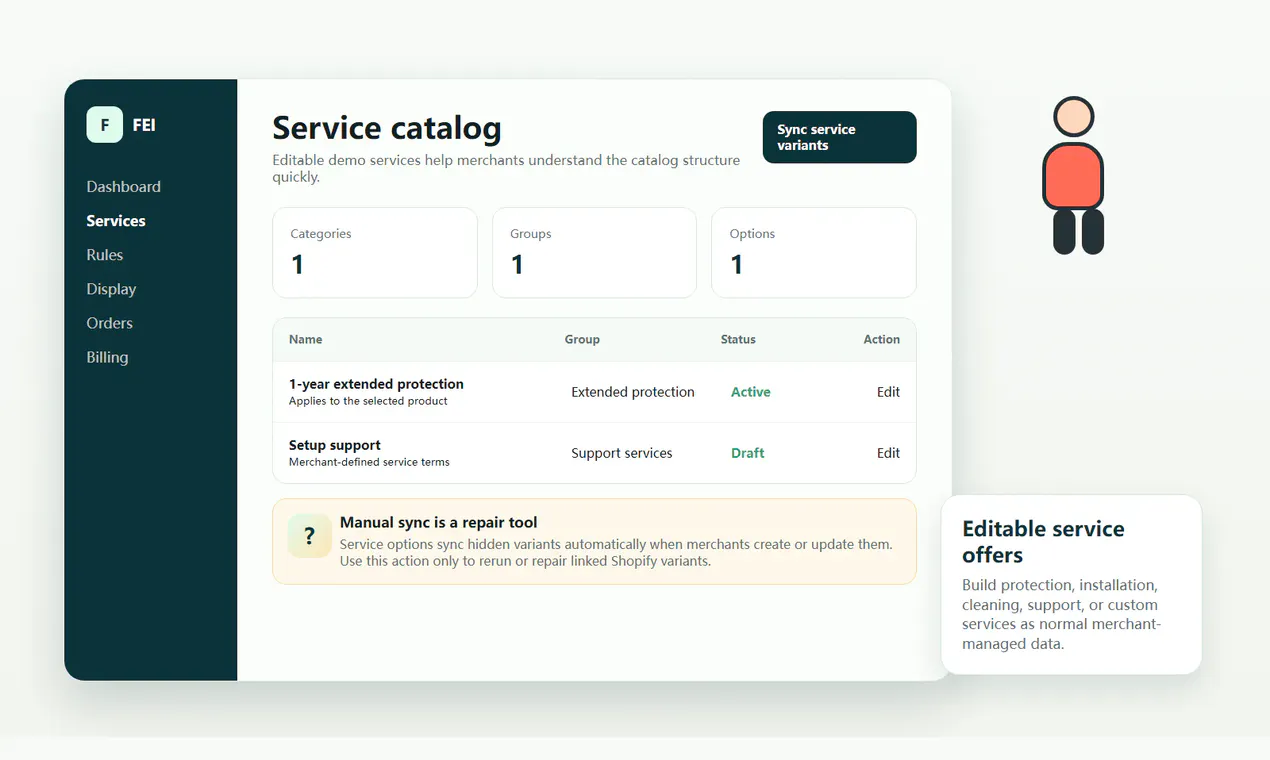Click 'Merchant-defined service terms' subtitle
This screenshot has height=760, width=1270.
369,462
